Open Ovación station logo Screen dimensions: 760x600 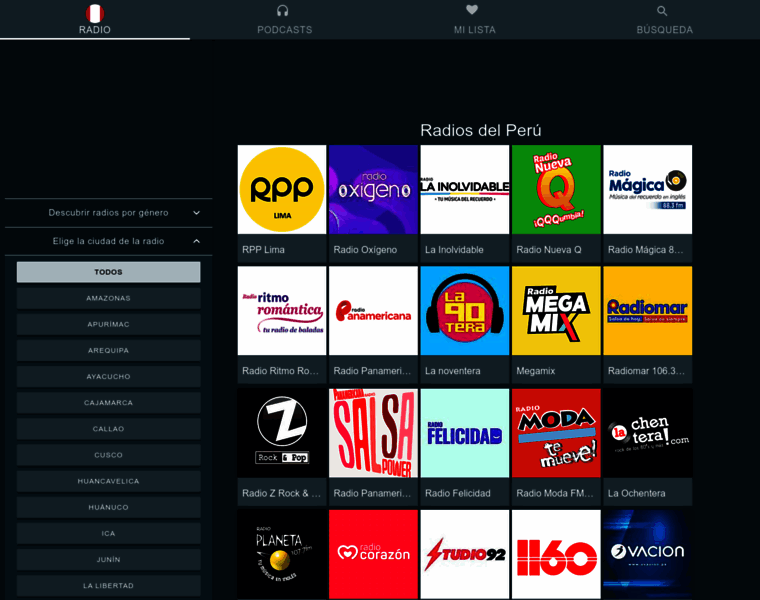click(x=648, y=554)
